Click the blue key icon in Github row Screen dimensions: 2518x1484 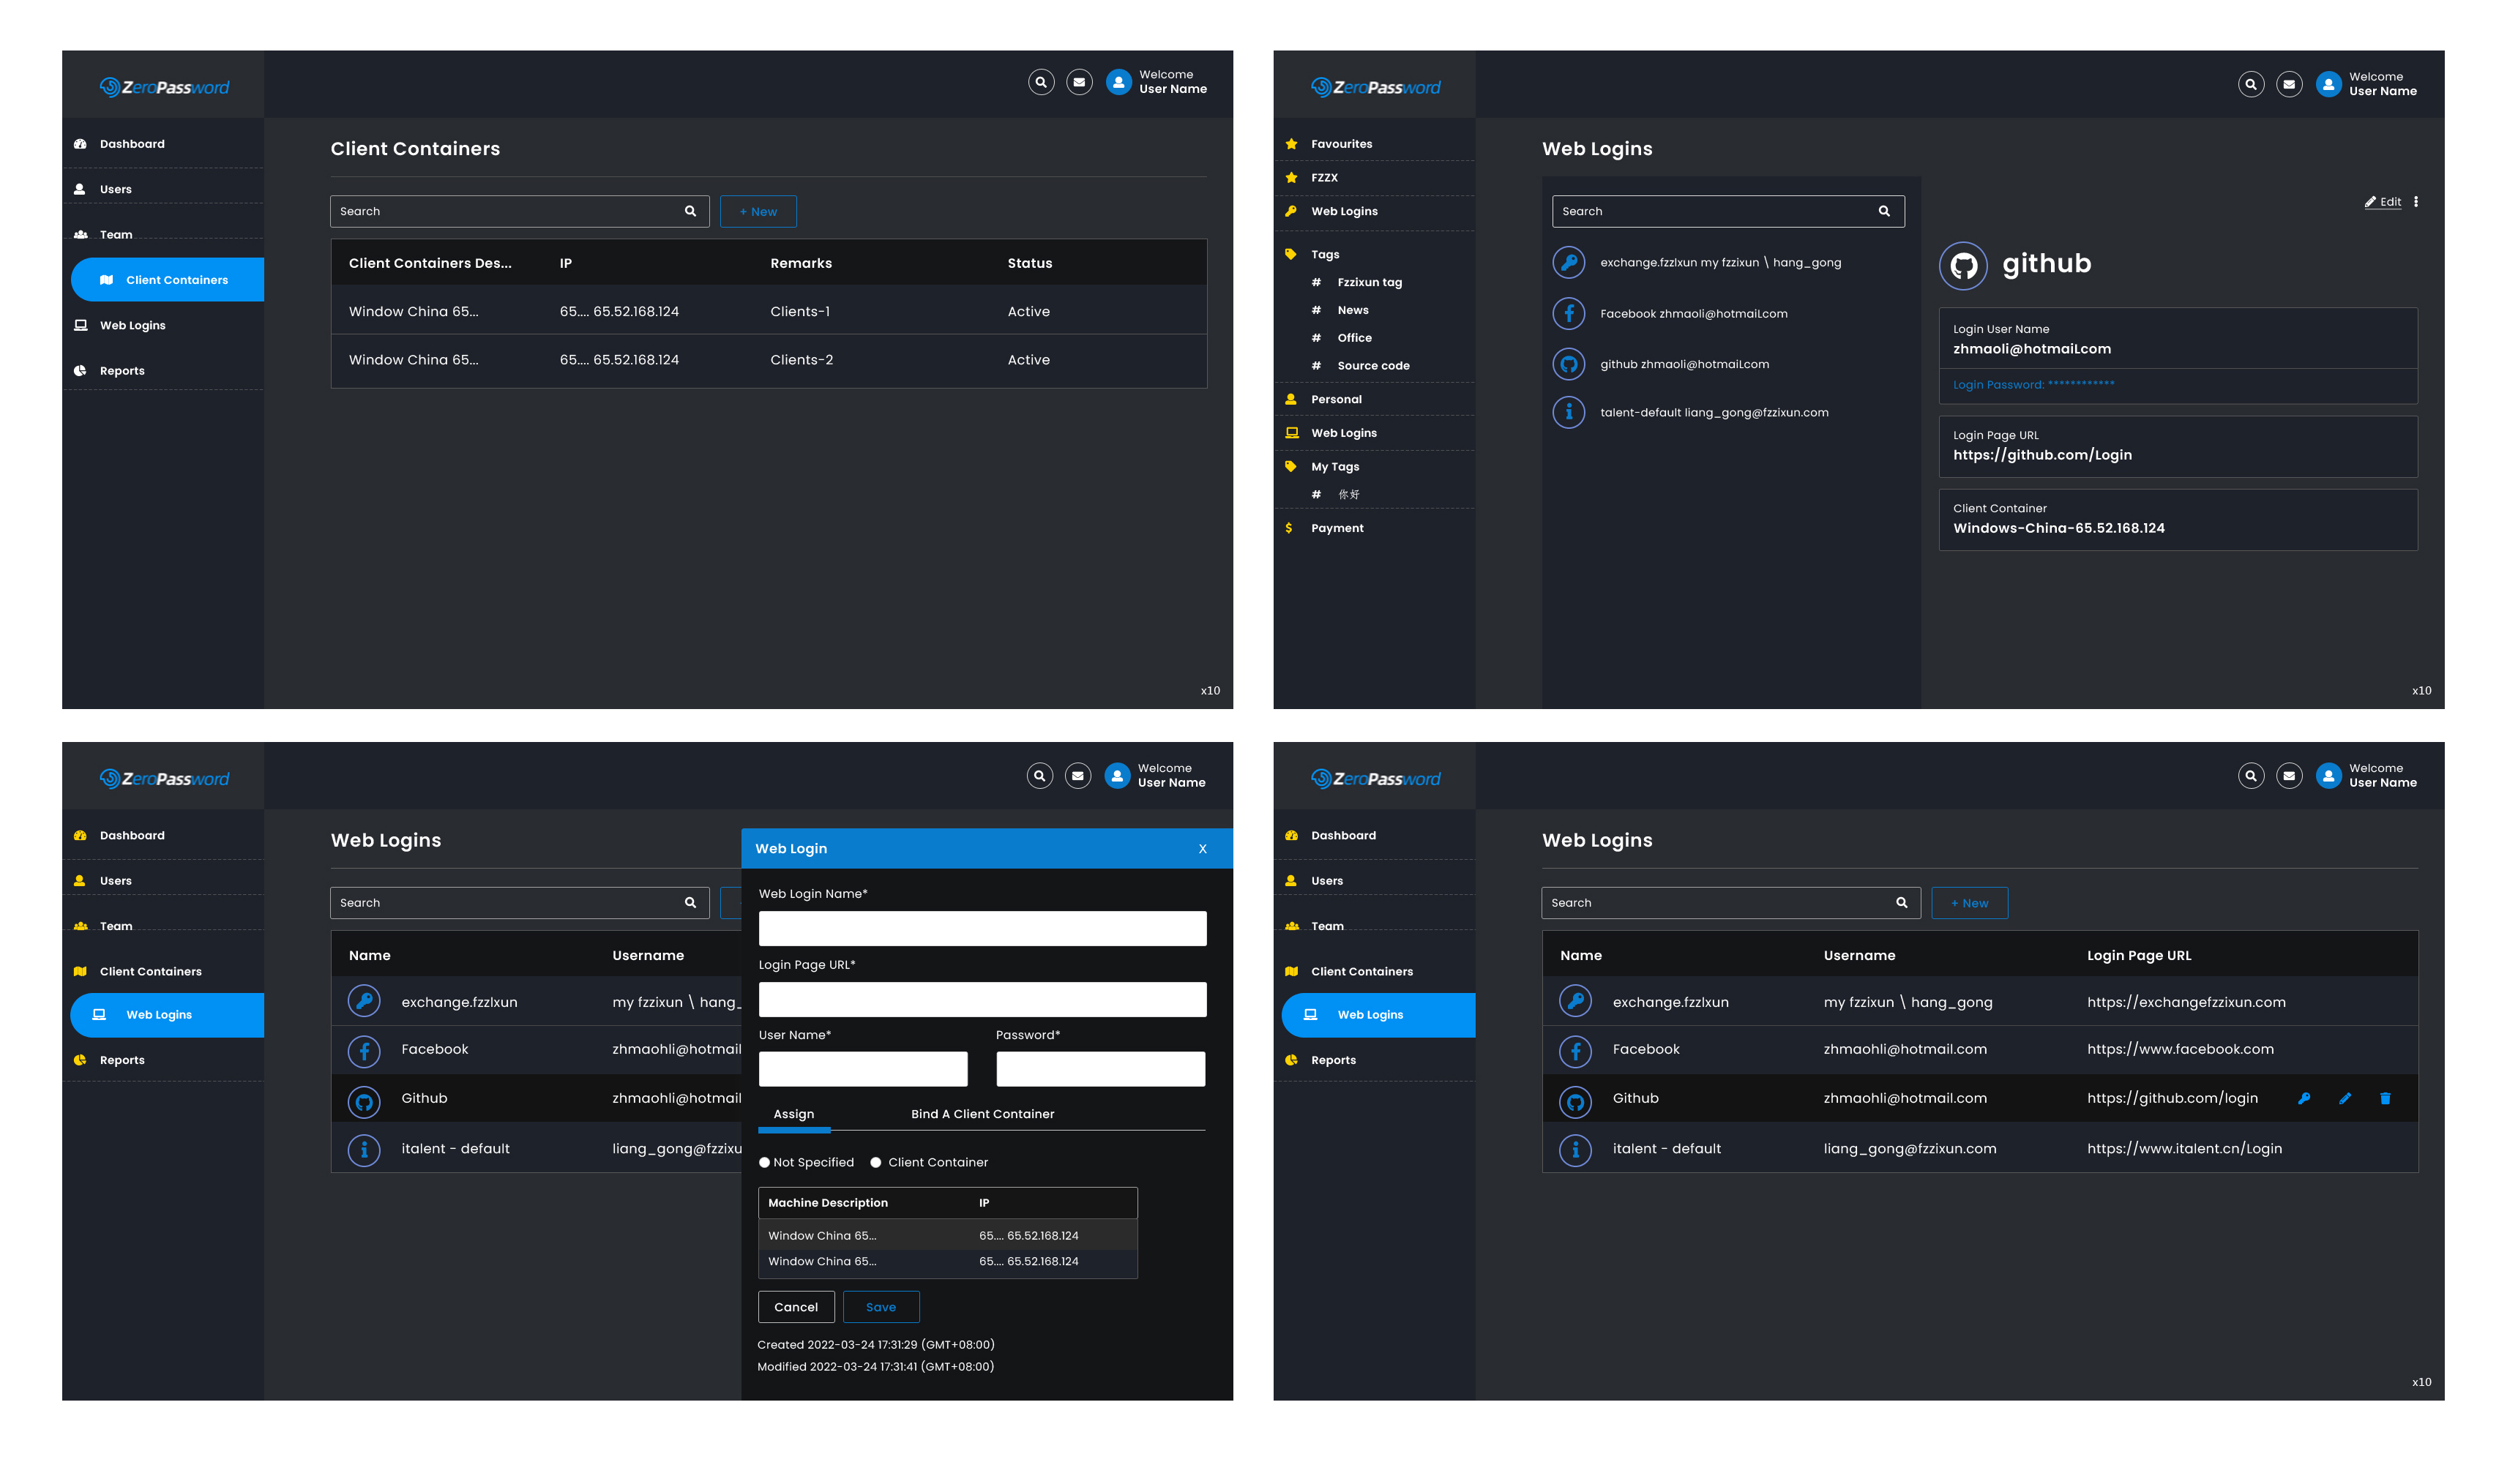point(2304,1098)
